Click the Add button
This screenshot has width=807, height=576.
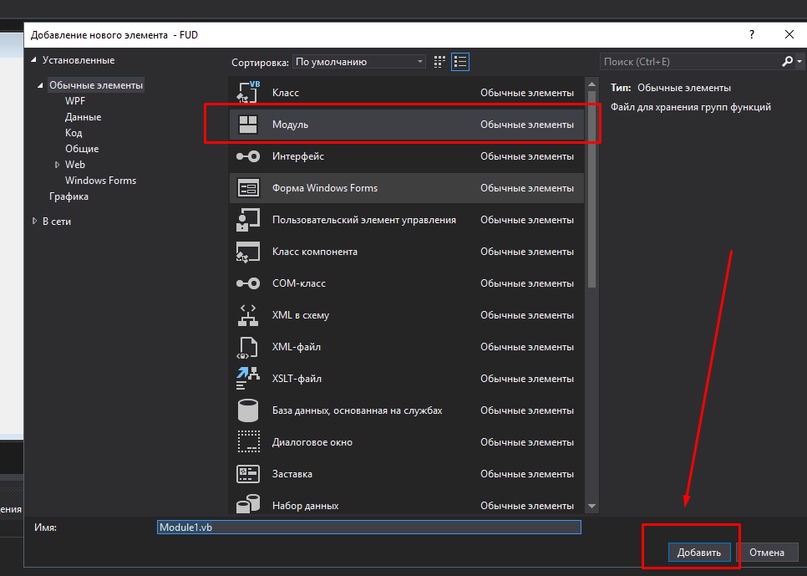point(698,552)
